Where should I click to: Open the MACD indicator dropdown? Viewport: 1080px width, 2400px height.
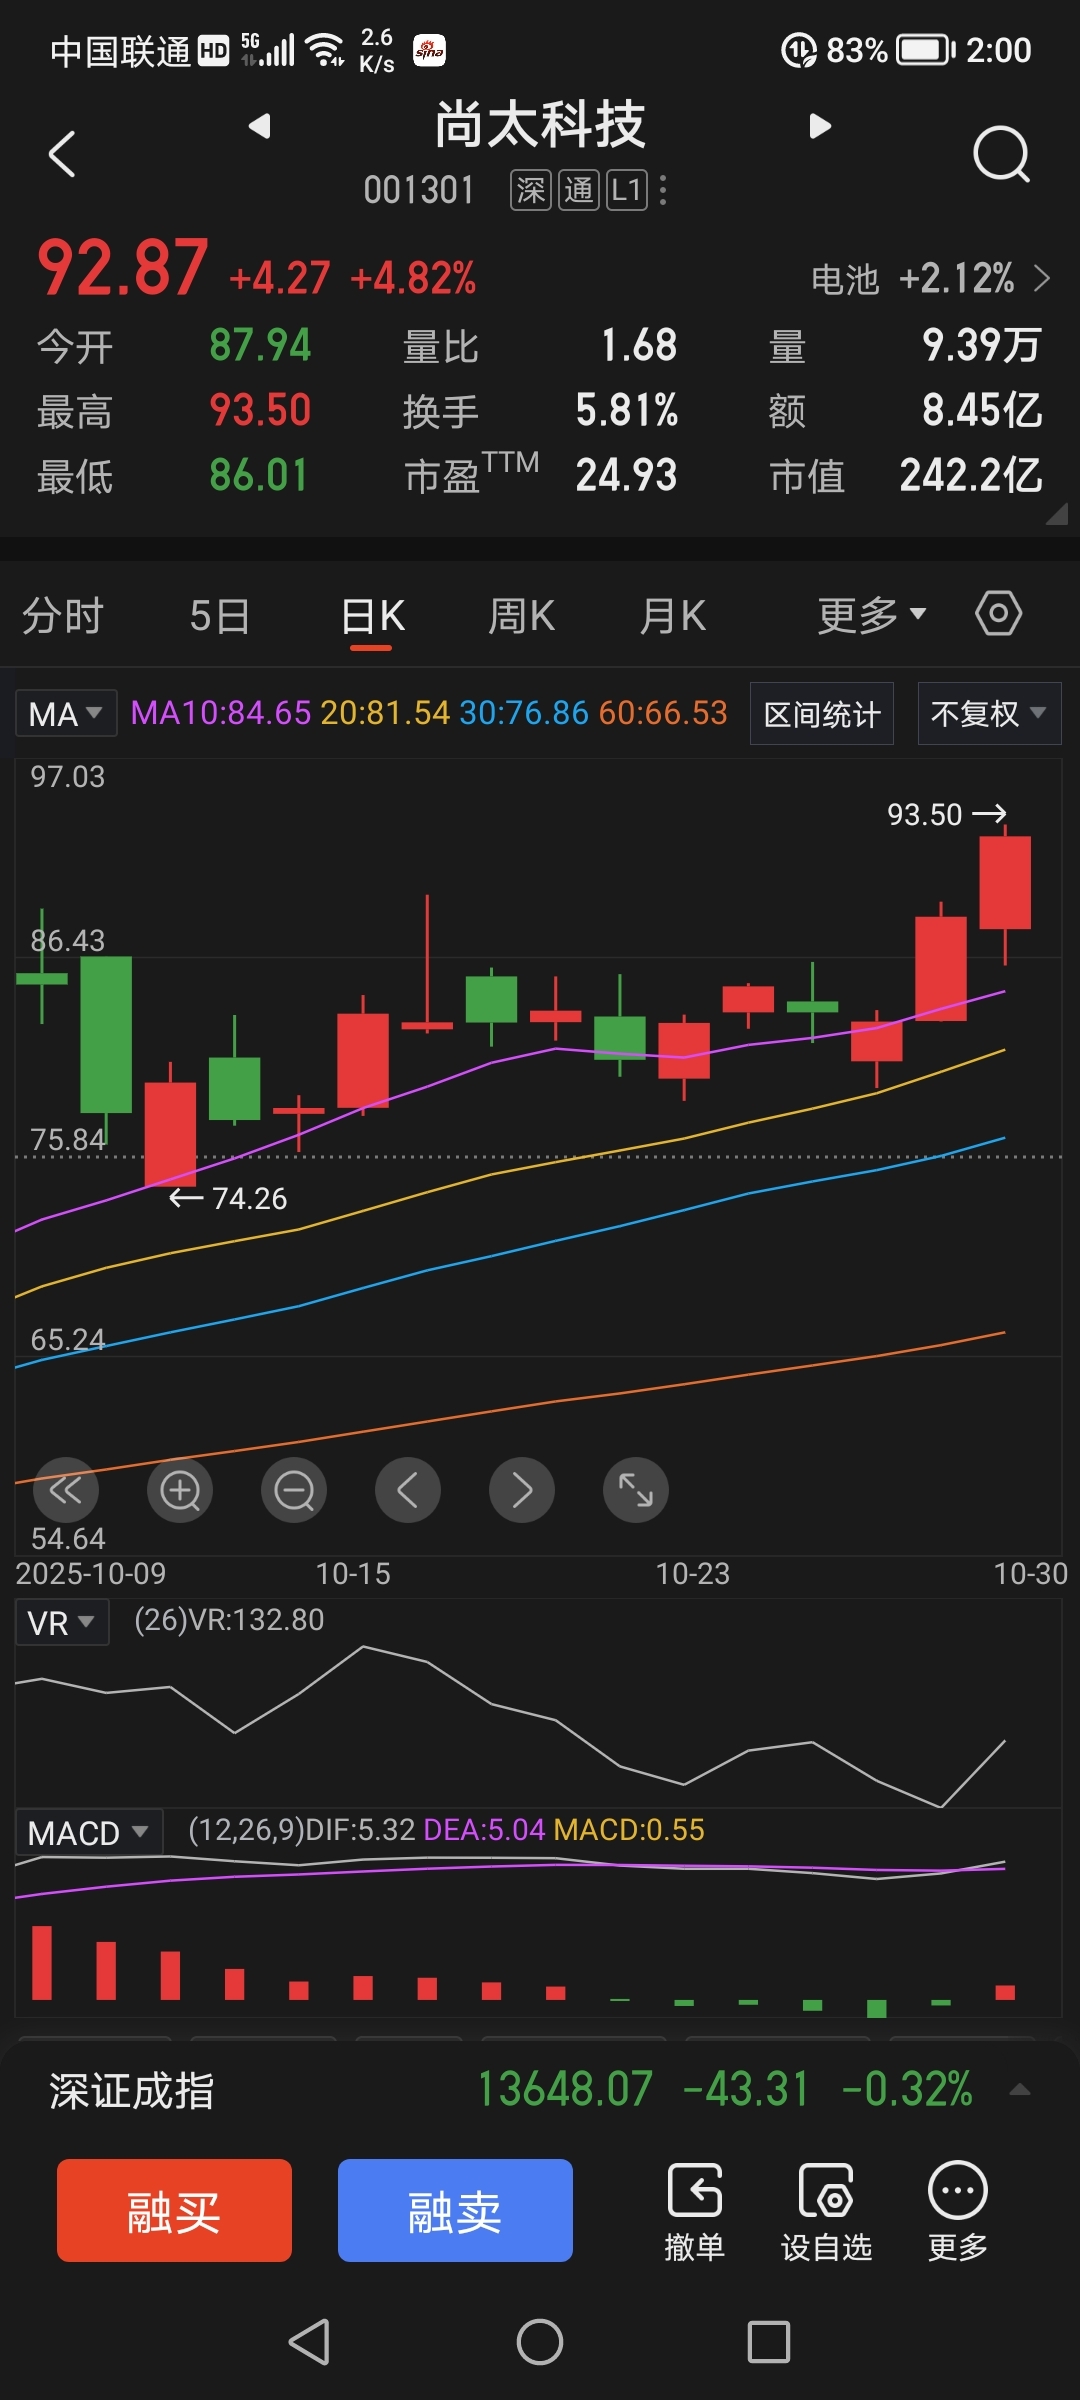tap(89, 1832)
